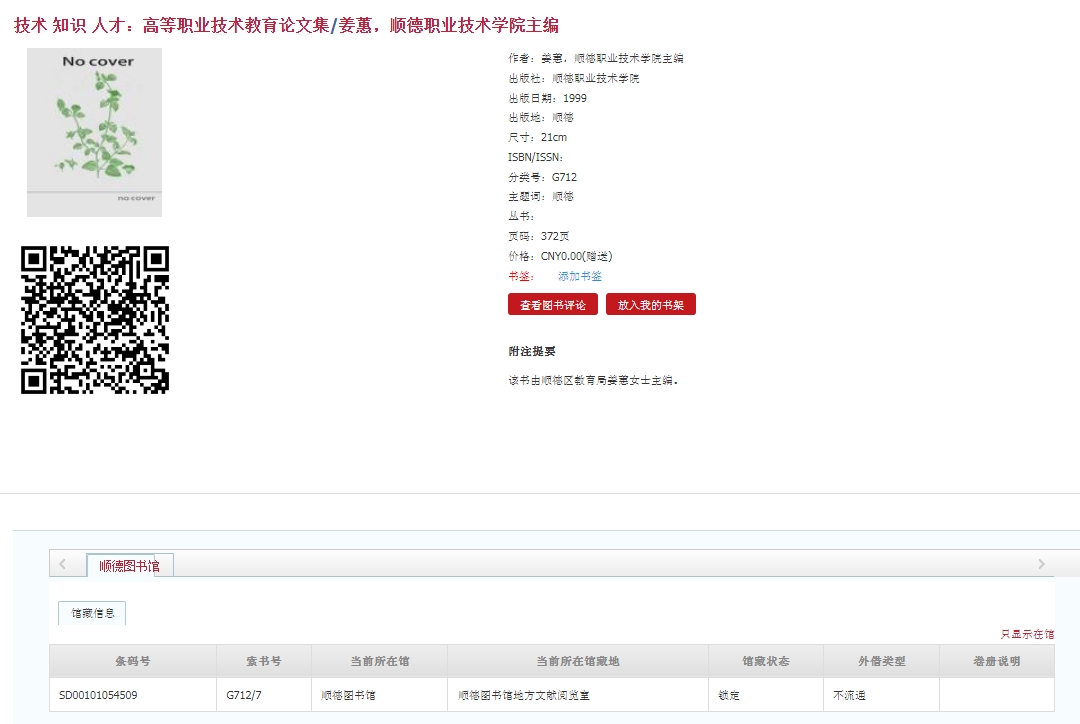The image size is (1080, 724).
Task: Click the 外借类型 column header
Action: (x=882, y=661)
